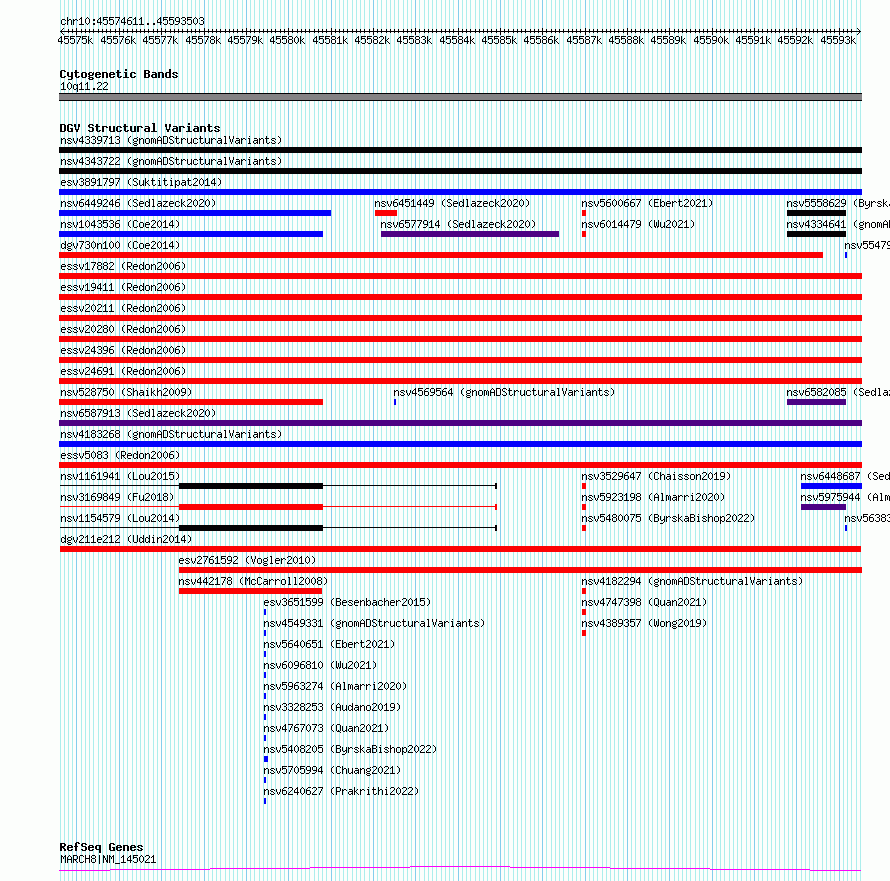Open variant nsv6014479 (Wu2021) label
Screen dimensions: 890x881
[x=638, y=224]
